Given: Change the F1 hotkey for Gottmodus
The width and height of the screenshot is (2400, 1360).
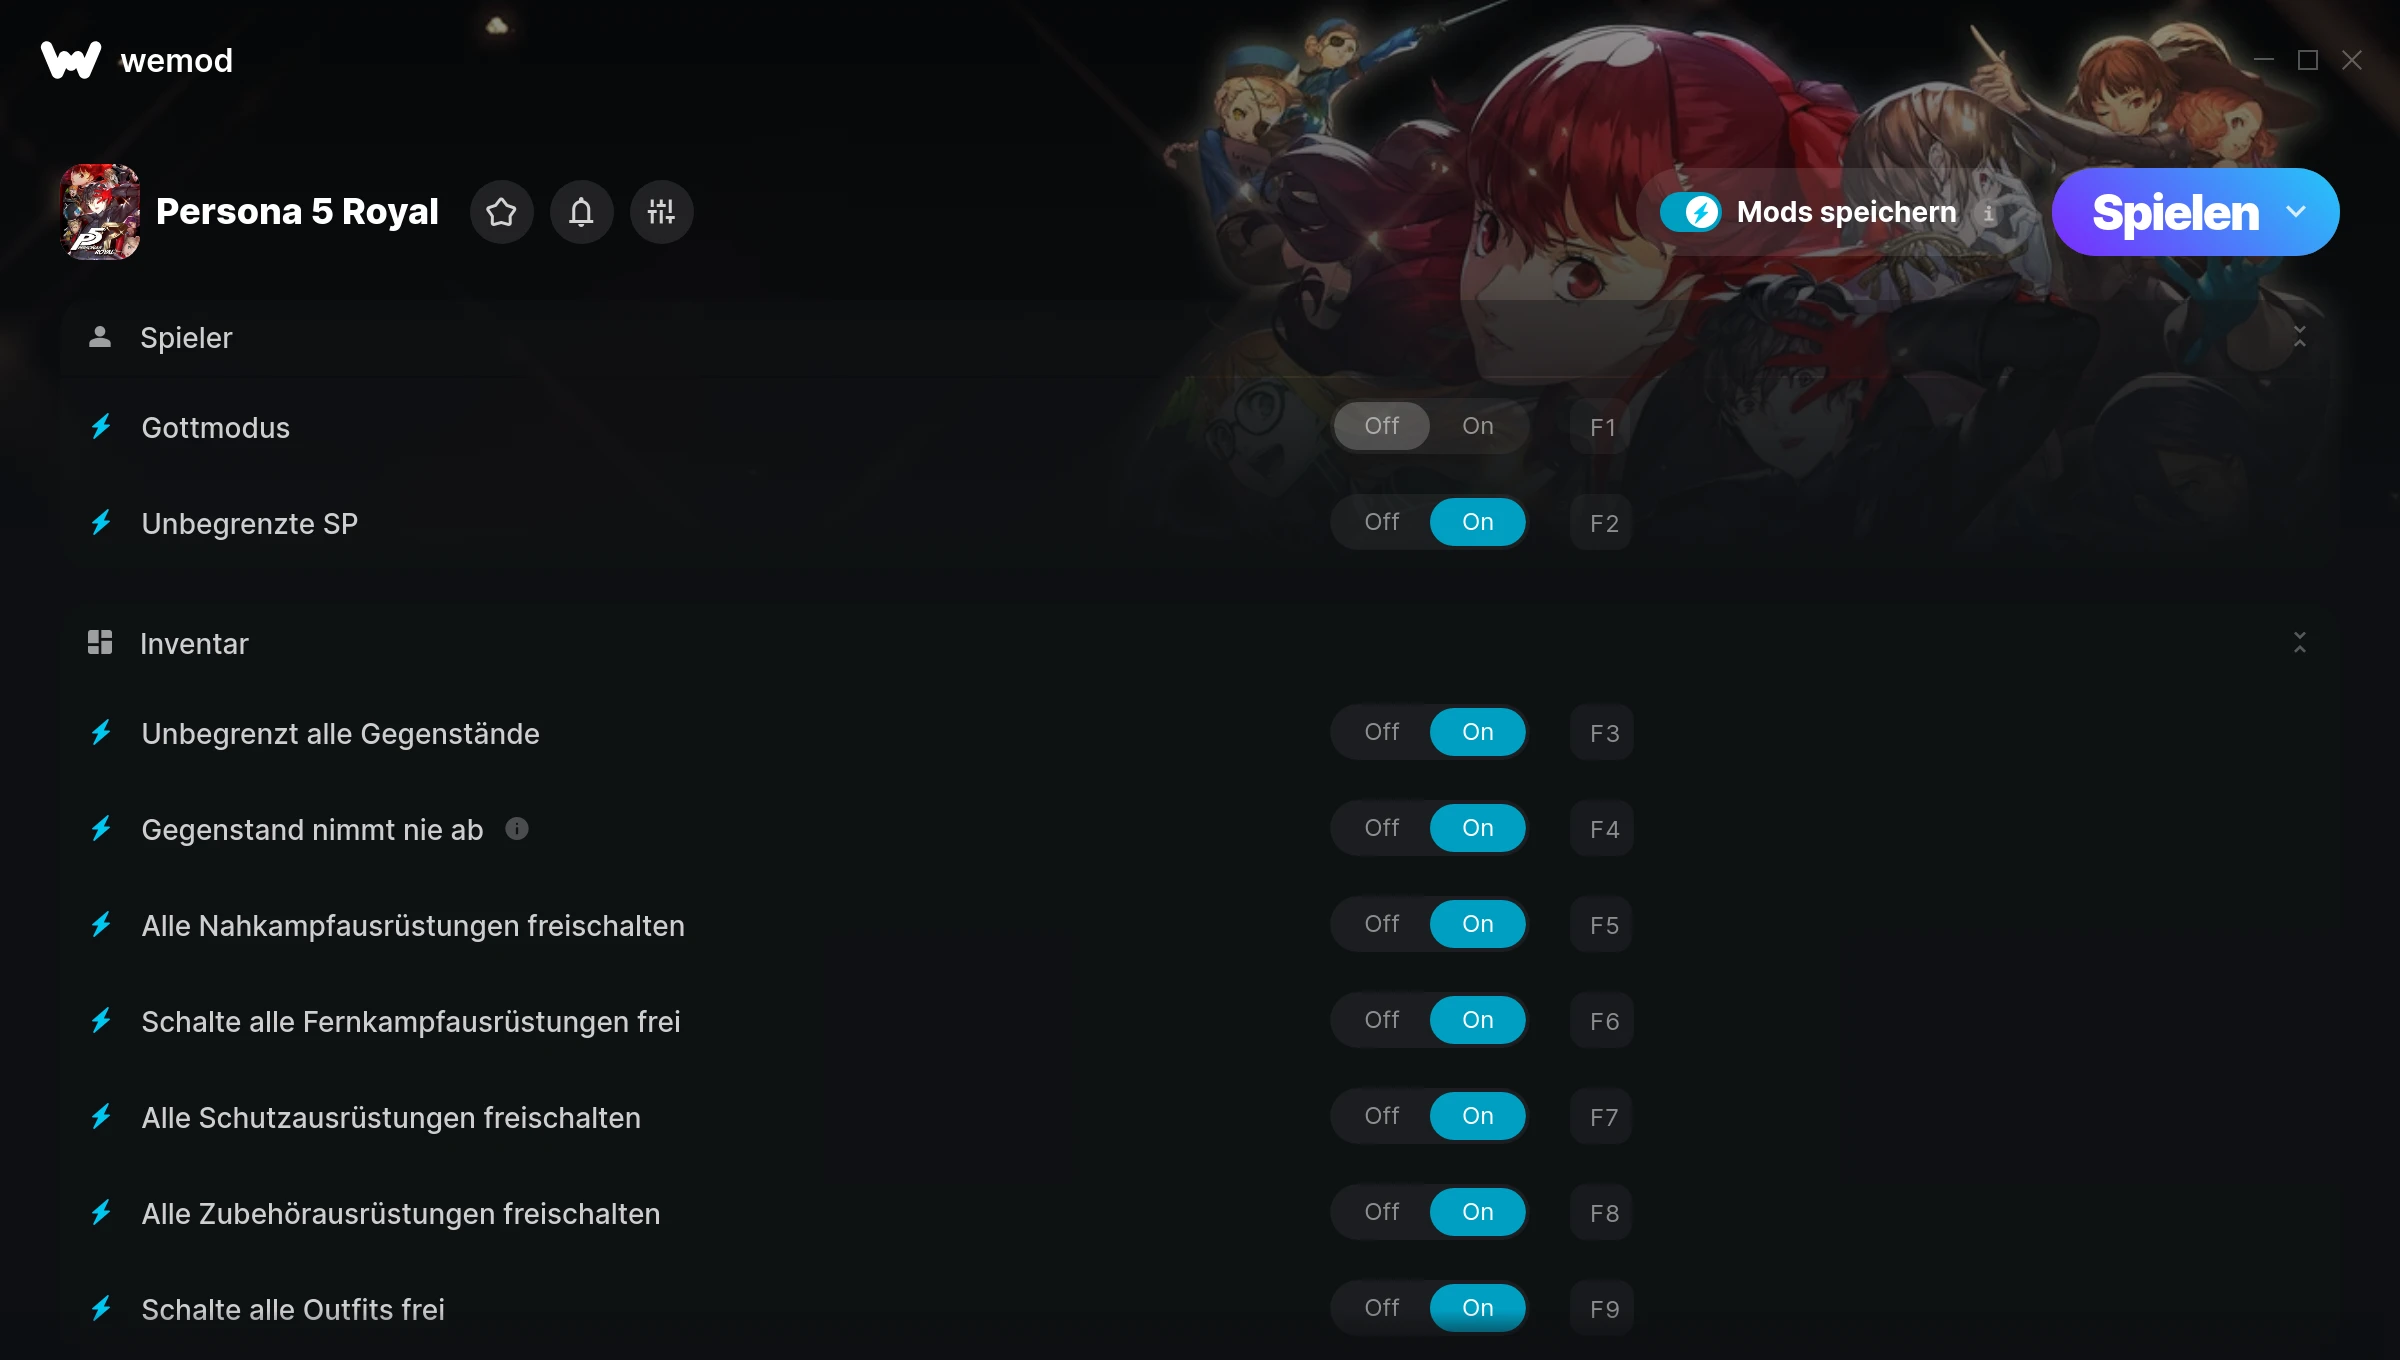Looking at the screenshot, I should coord(1602,427).
